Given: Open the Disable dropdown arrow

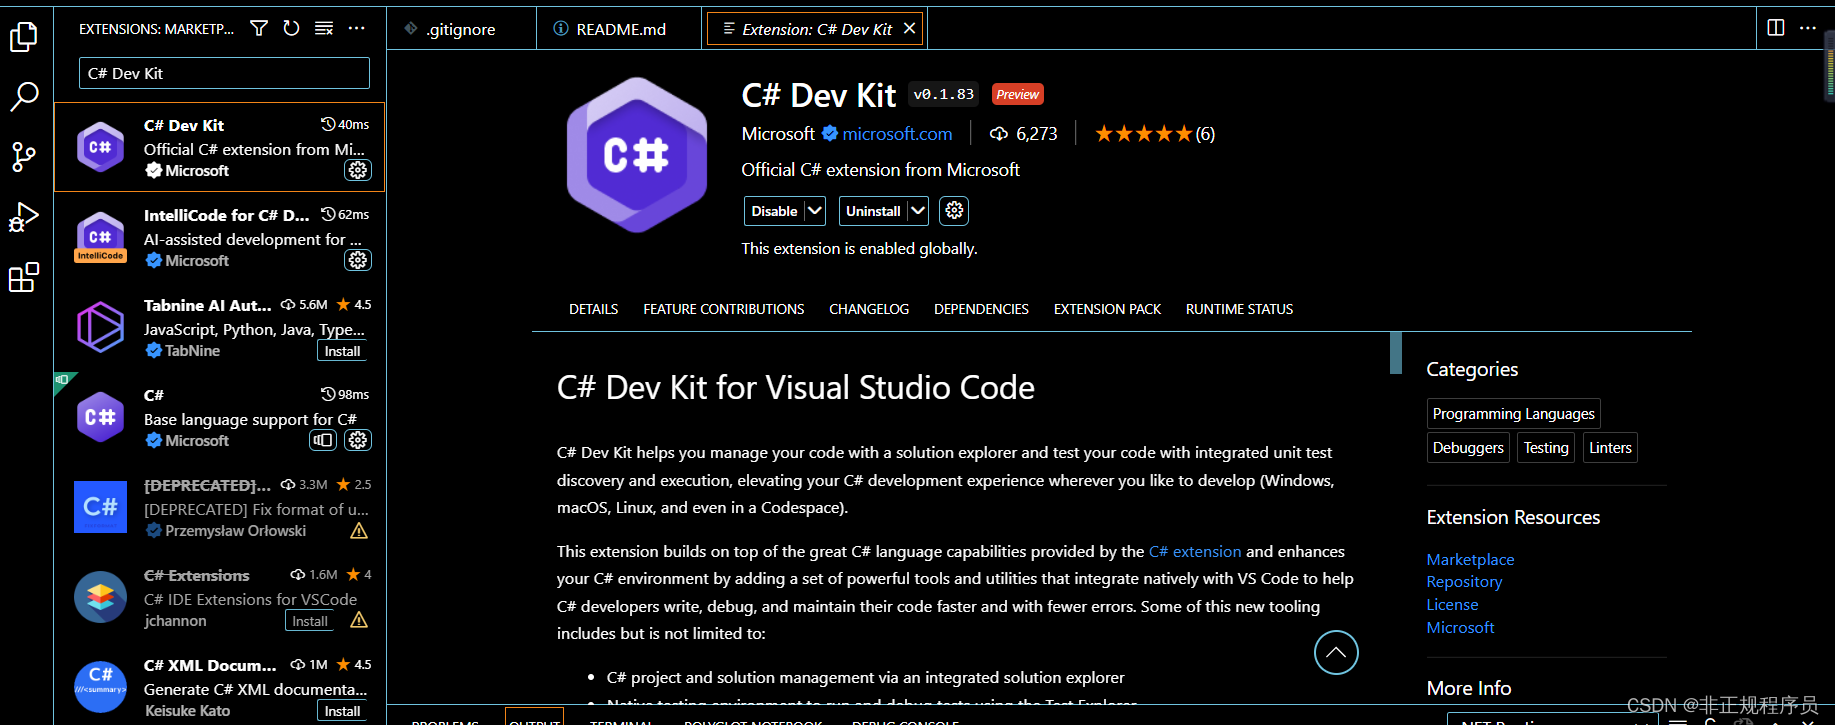Looking at the screenshot, I should [815, 211].
